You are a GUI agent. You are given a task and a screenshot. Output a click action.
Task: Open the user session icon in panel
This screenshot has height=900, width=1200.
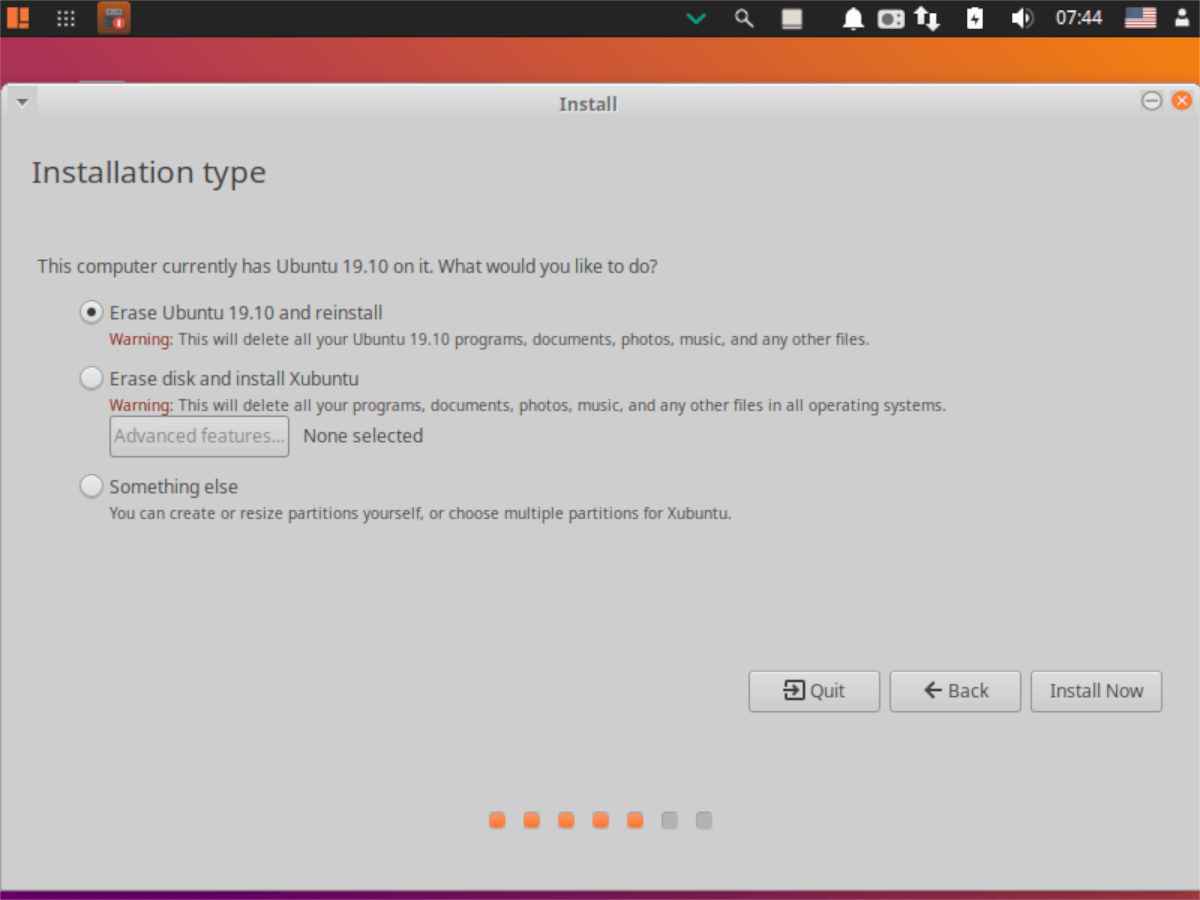1181,18
